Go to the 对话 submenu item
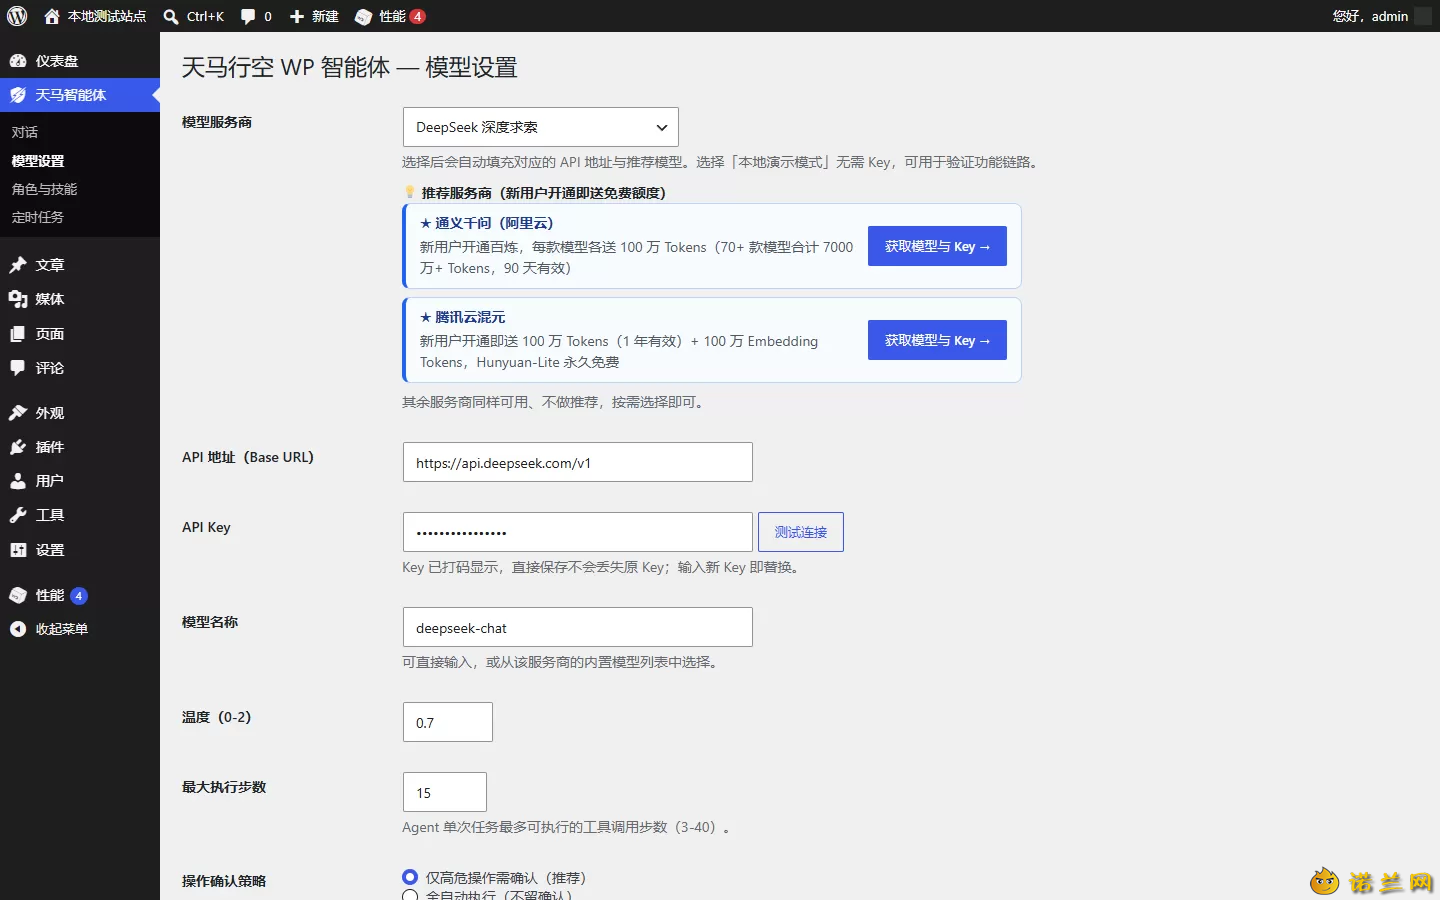 pyautogui.click(x=25, y=132)
